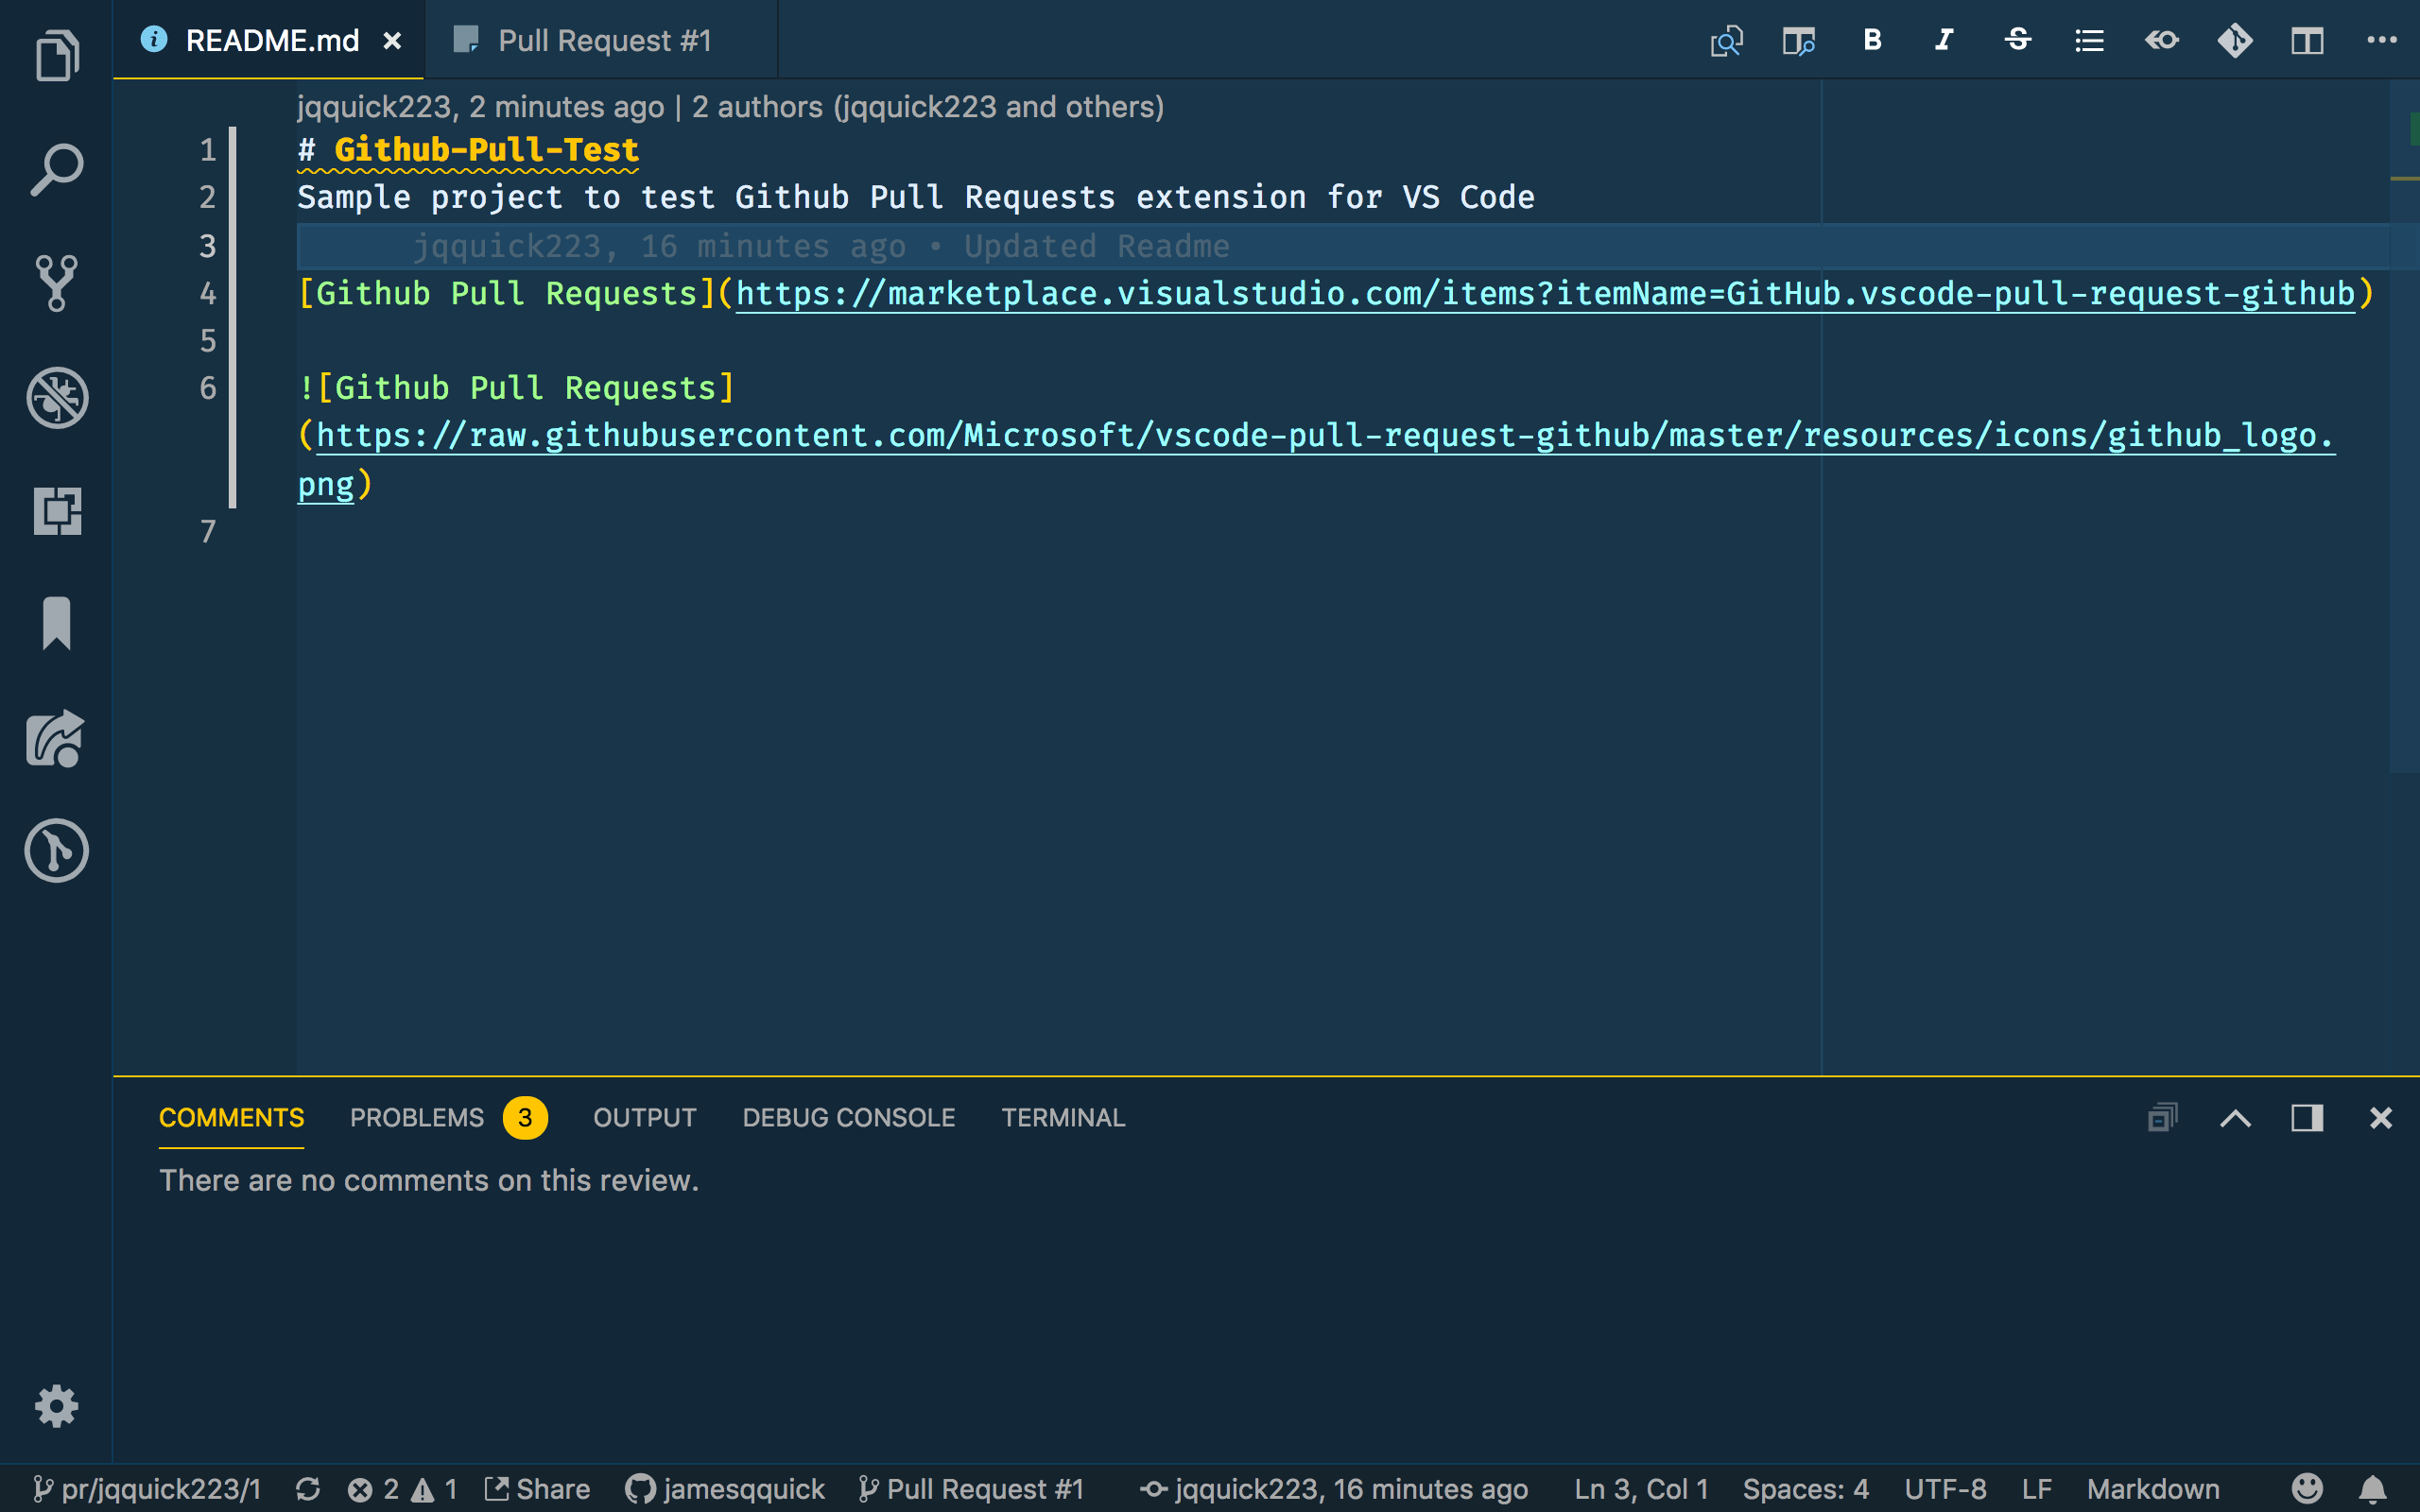Open the Source Control view
Viewport: 2420px width, 1512px height.
[x=57, y=283]
